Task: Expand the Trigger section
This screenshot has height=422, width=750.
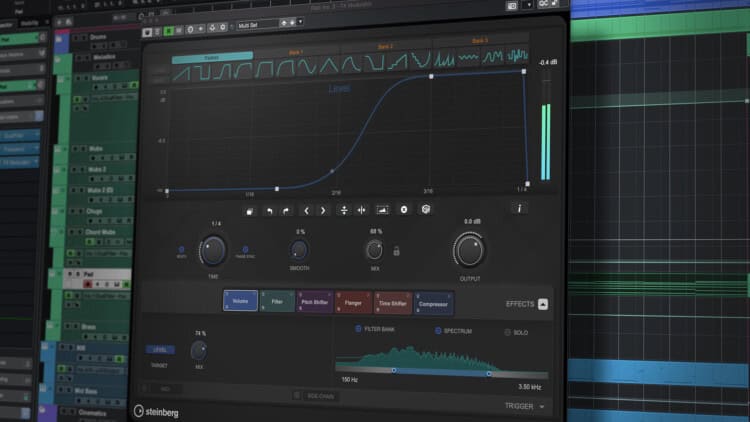Action: [542, 406]
